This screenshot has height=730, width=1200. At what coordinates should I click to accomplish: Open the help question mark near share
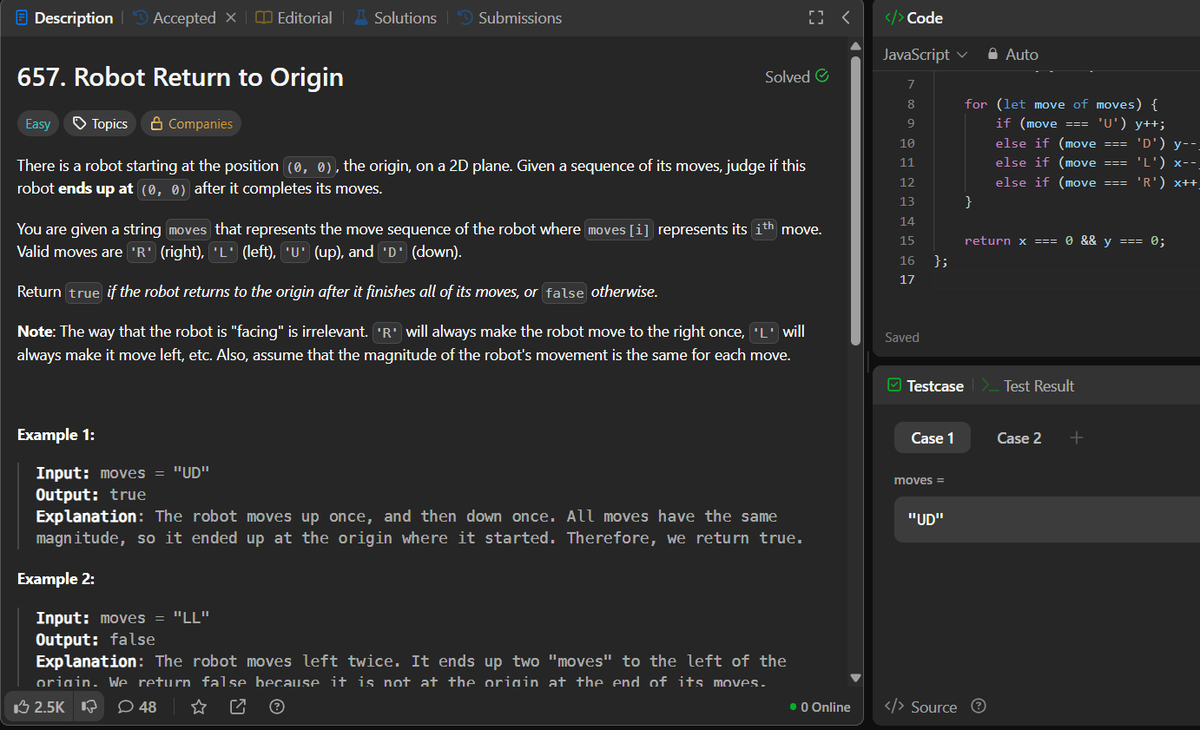pos(277,707)
